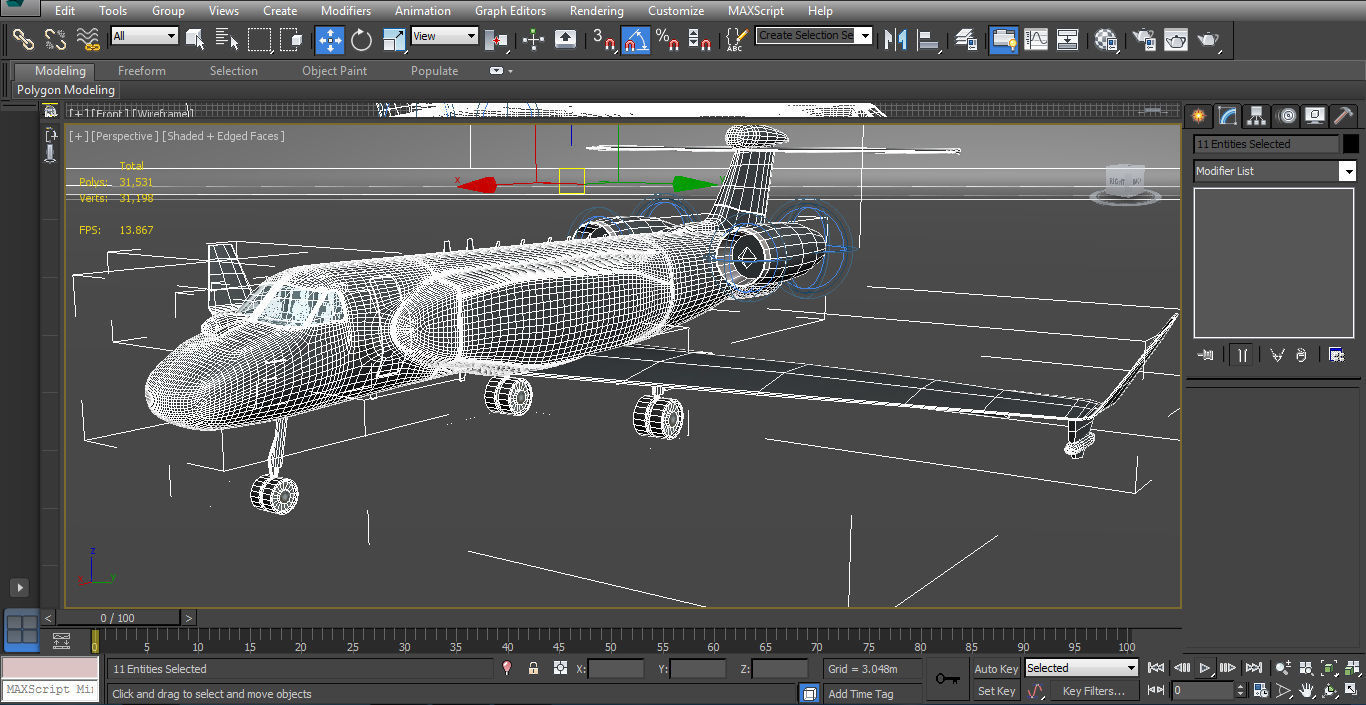Click the Pan View hand icon

[x=1307, y=690]
